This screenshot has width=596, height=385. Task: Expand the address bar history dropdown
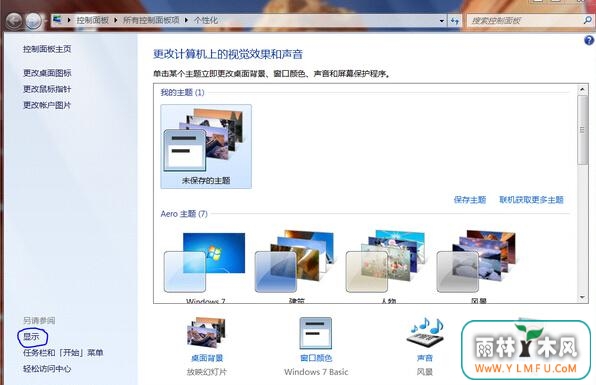pos(442,21)
